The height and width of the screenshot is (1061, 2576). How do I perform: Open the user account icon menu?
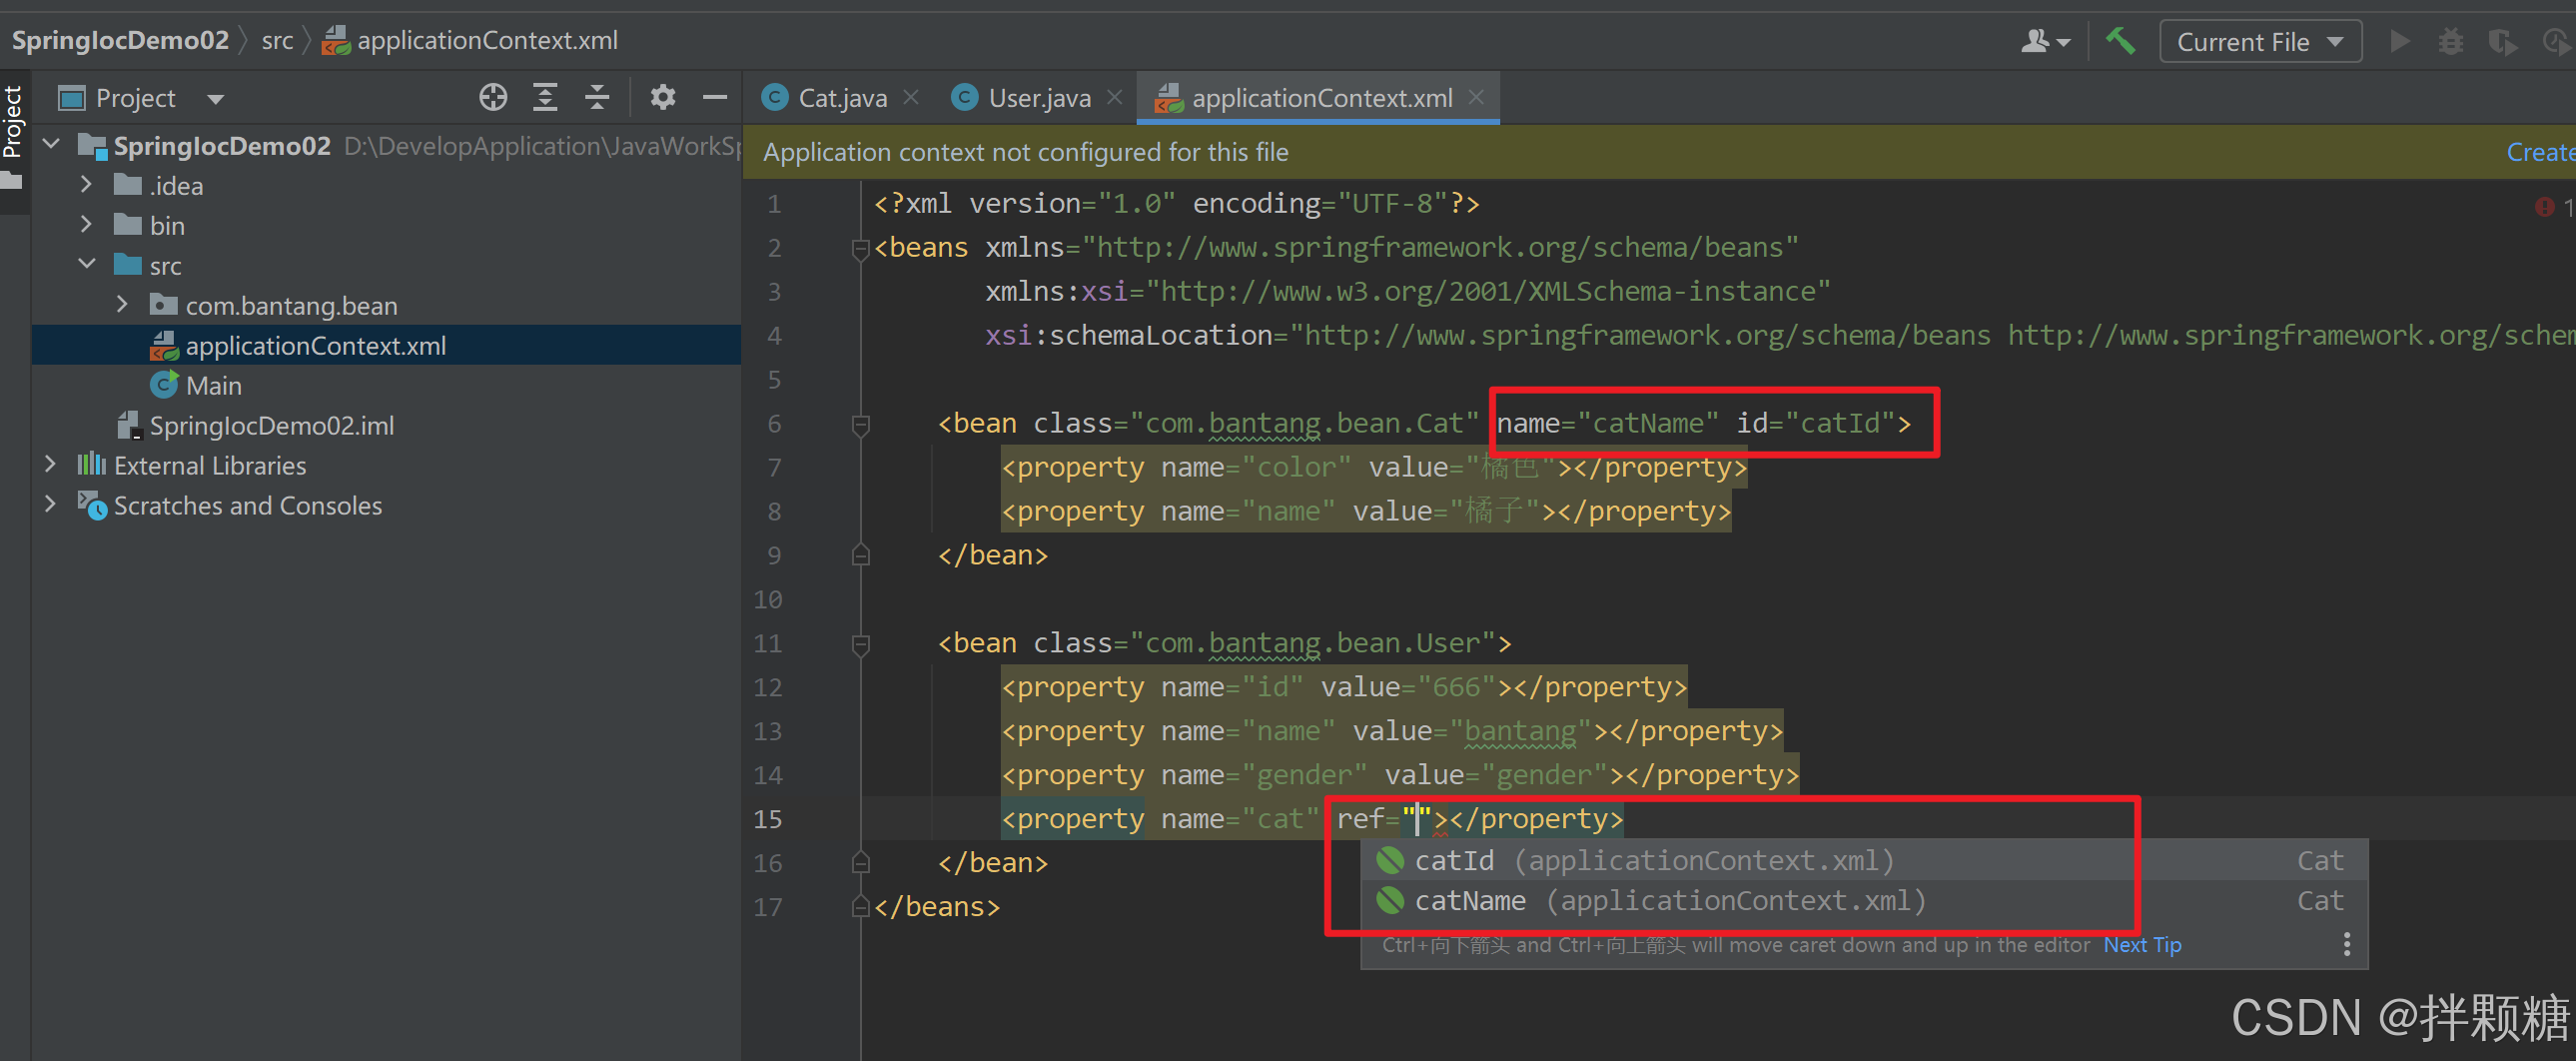[x=2045, y=41]
